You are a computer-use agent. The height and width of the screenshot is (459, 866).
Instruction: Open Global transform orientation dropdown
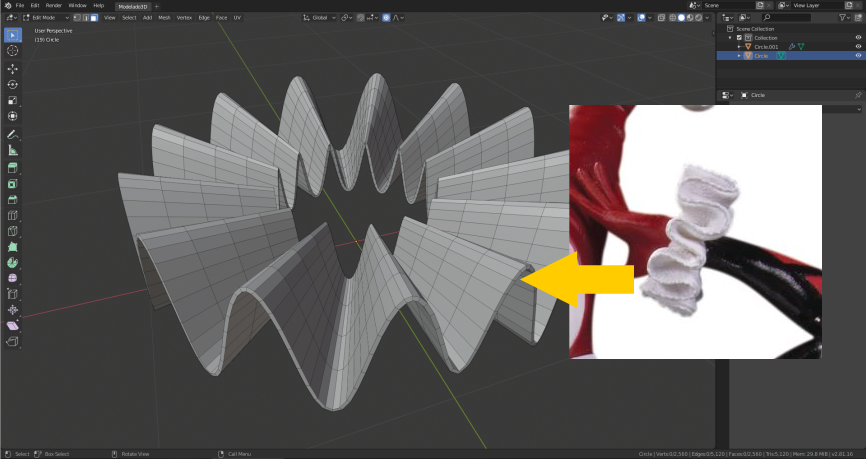319,18
